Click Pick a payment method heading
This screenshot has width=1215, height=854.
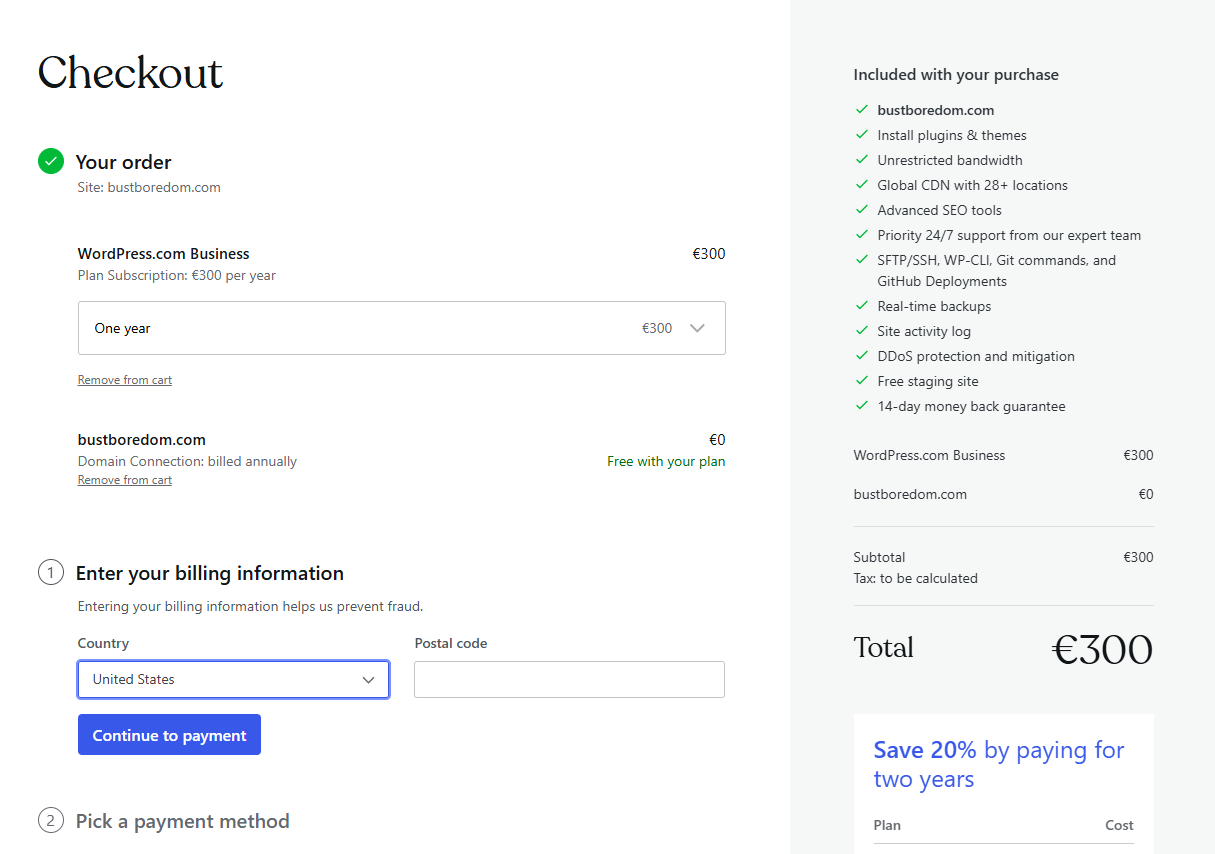click(183, 821)
